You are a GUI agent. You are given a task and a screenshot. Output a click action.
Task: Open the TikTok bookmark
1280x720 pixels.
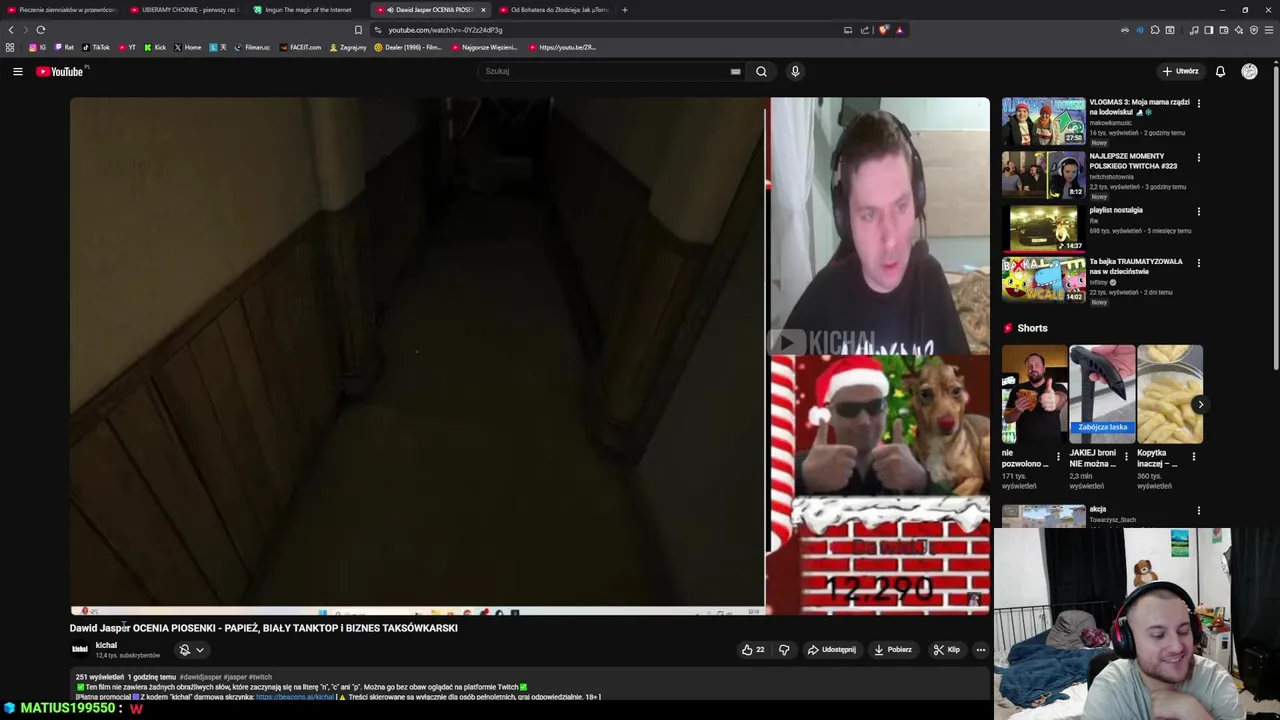point(96,47)
